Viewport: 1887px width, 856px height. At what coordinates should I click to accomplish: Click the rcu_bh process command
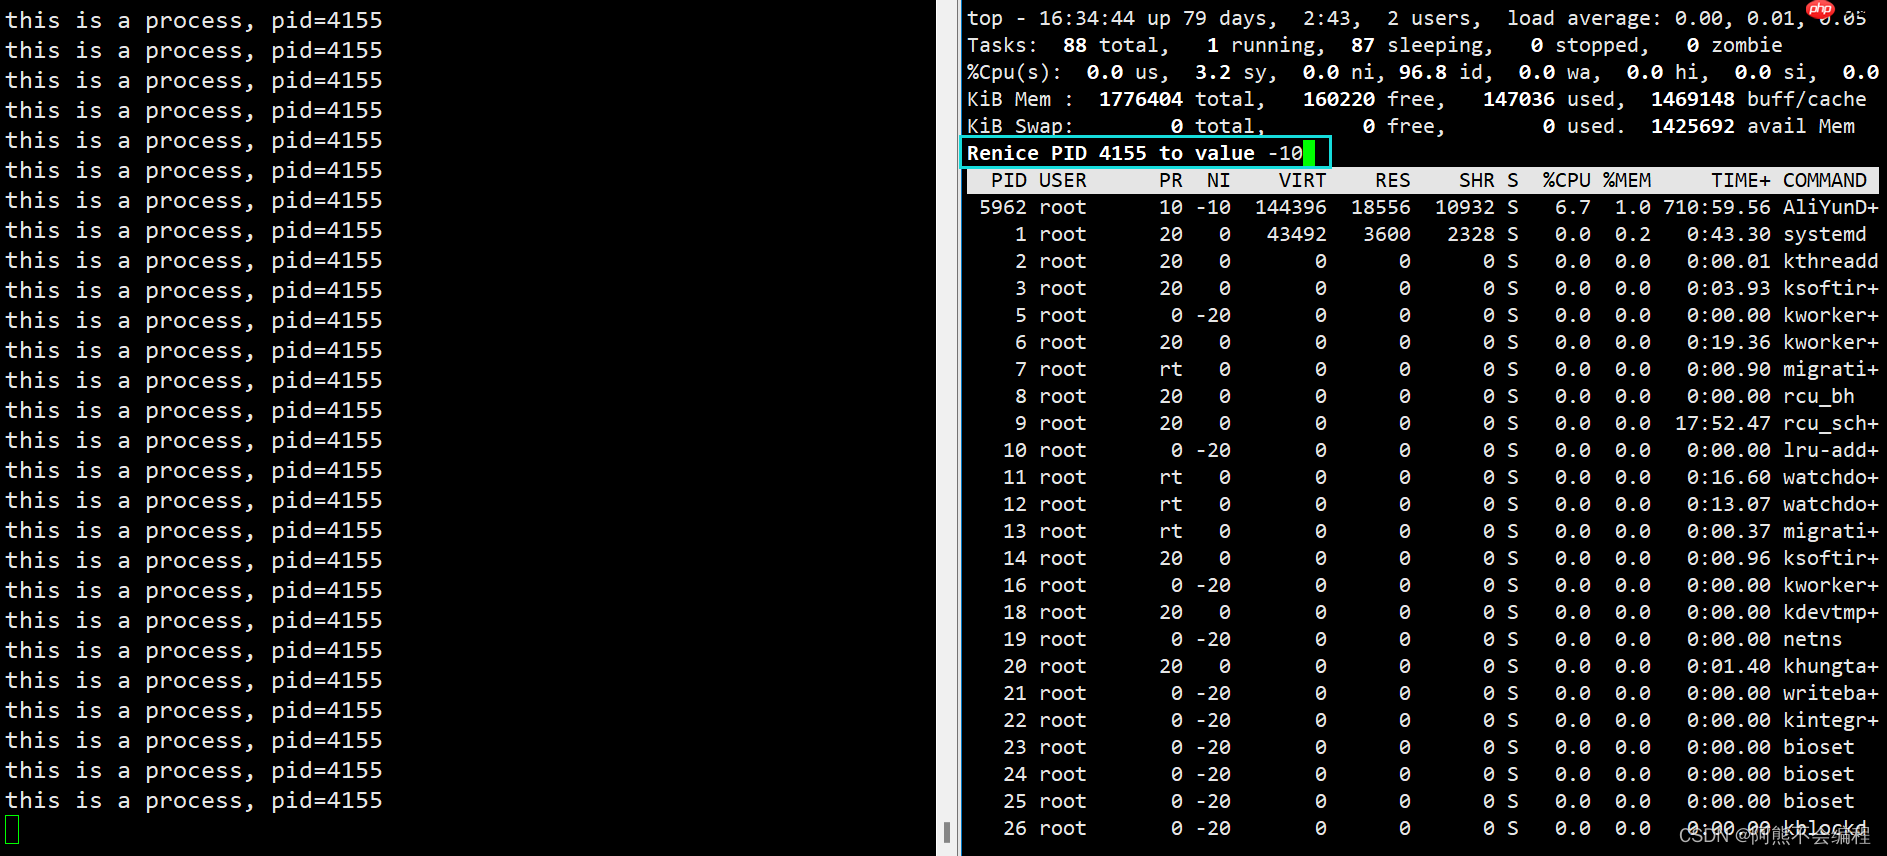[1819, 396]
